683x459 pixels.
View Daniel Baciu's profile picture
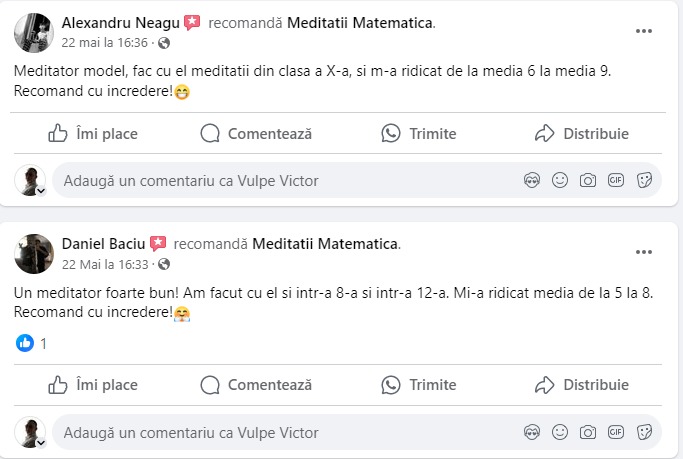(x=33, y=254)
